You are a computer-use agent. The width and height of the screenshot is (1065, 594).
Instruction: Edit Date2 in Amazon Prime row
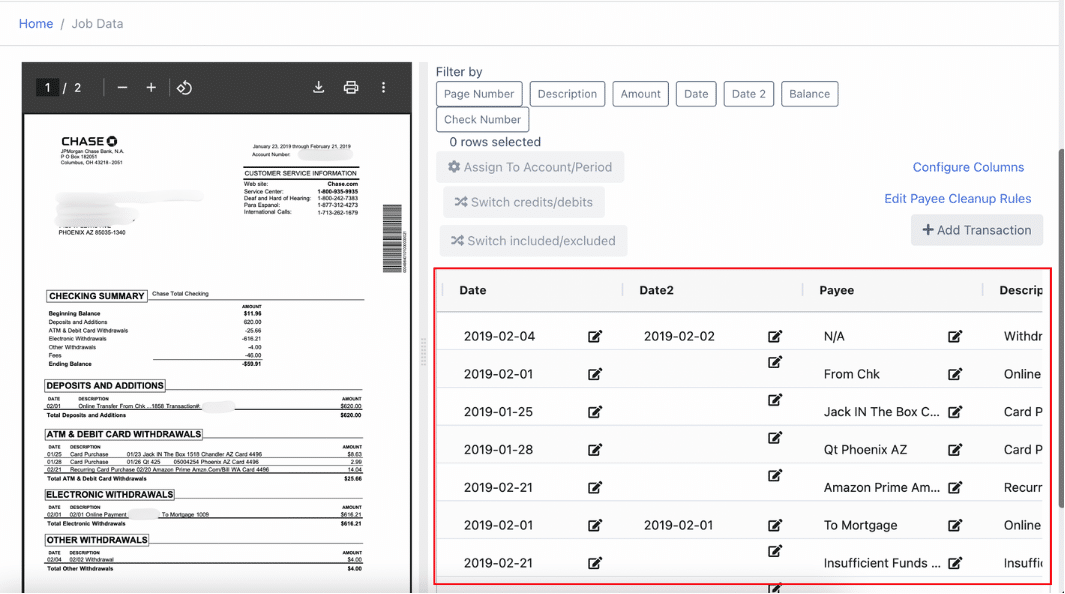[x=775, y=475]
